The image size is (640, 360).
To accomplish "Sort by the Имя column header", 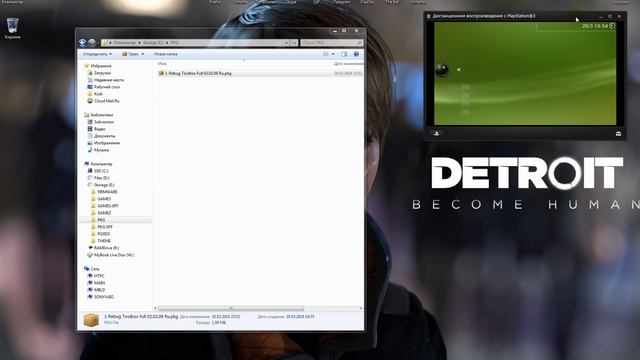I will point(162,64).
